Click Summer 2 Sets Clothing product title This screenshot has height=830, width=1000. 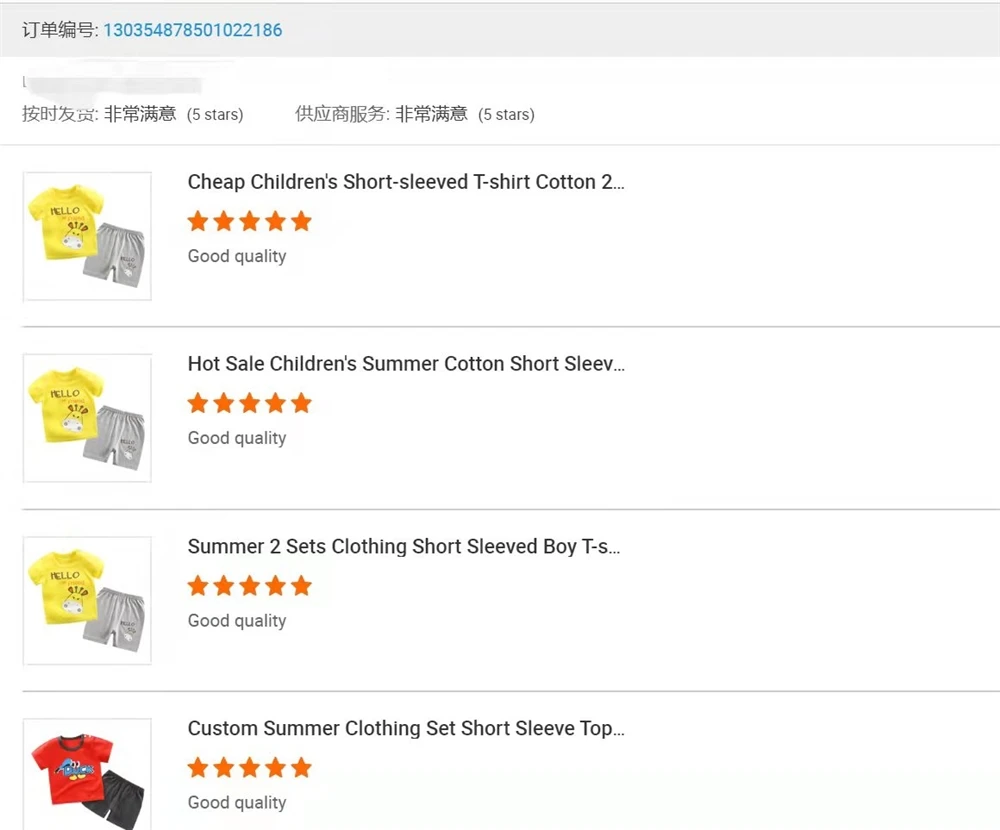click(404, 547)
